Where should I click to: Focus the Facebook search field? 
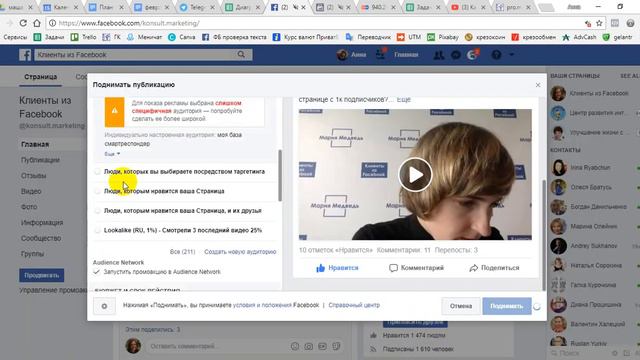143,55
